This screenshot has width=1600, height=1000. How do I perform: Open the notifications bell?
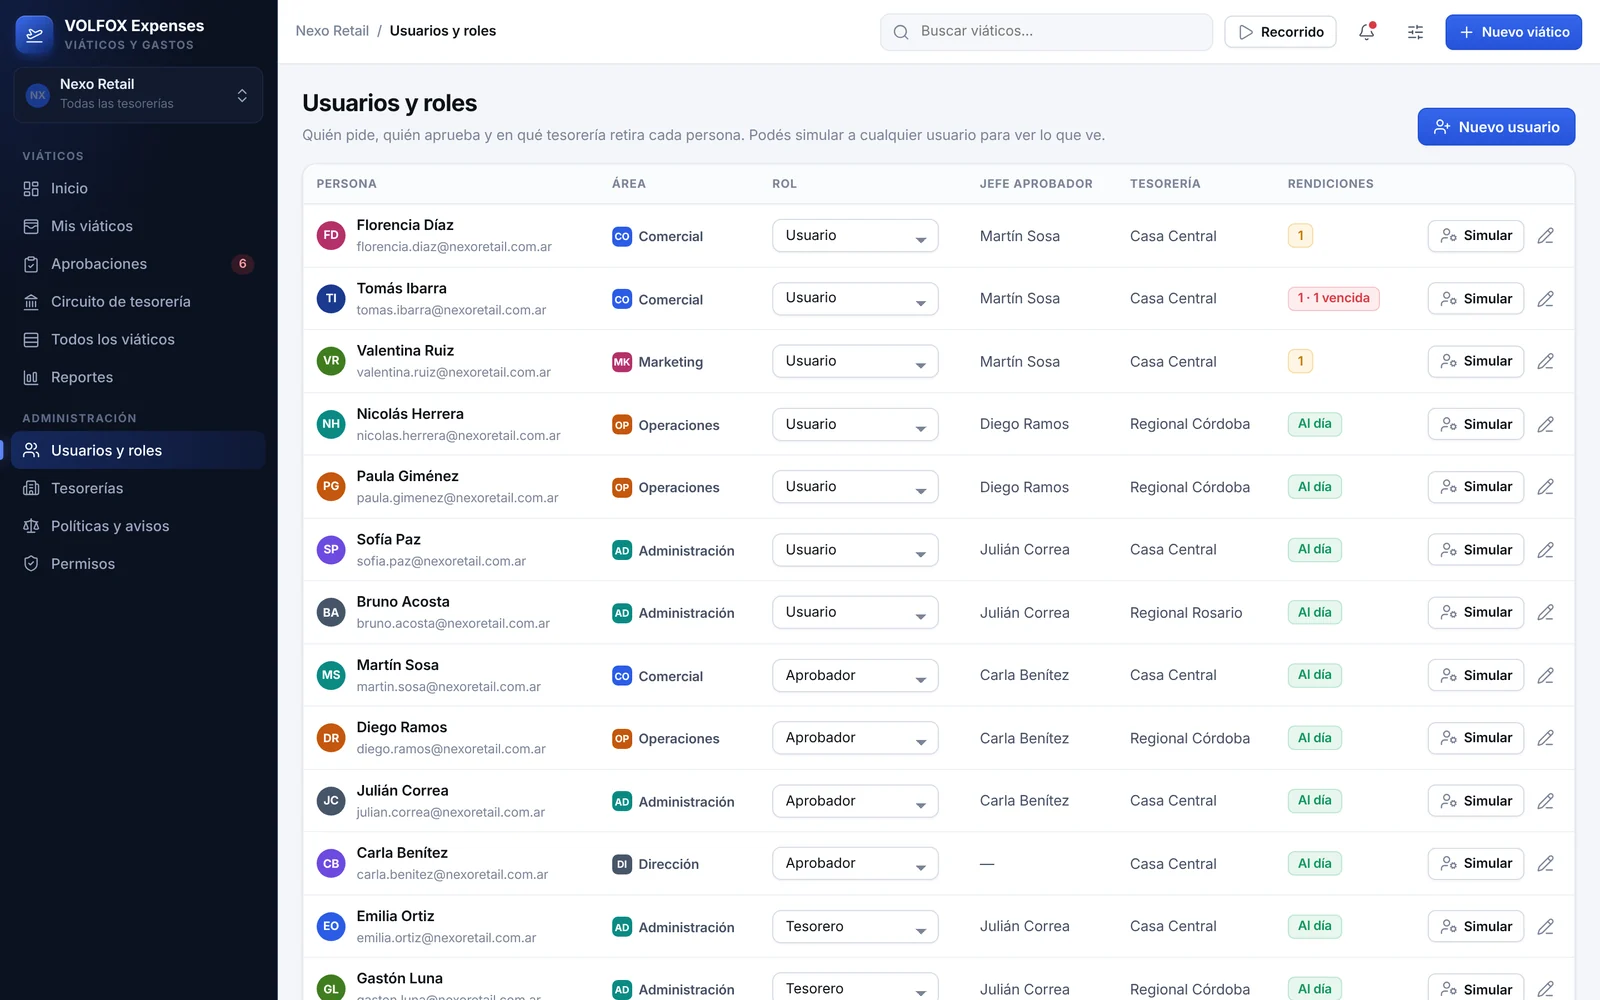tap(1367, 32)
